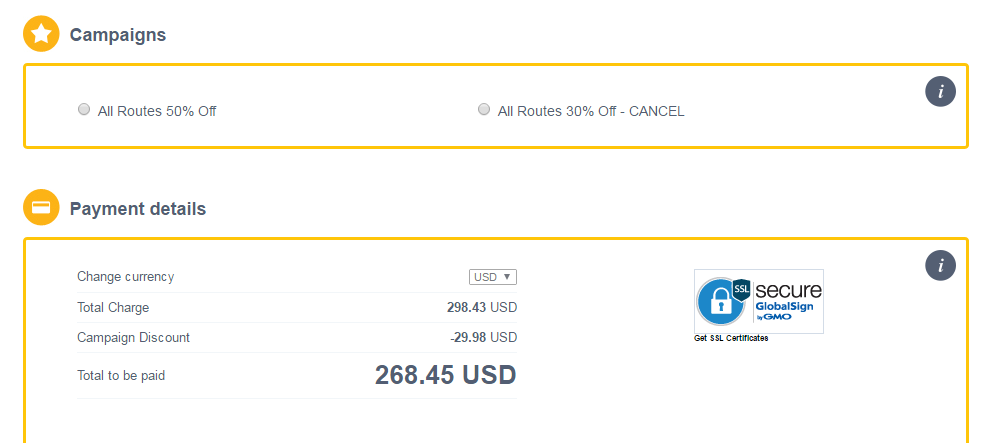Click the Payment details section heading
The height and width of the screenshot is (443, 983).
point(138,209)
